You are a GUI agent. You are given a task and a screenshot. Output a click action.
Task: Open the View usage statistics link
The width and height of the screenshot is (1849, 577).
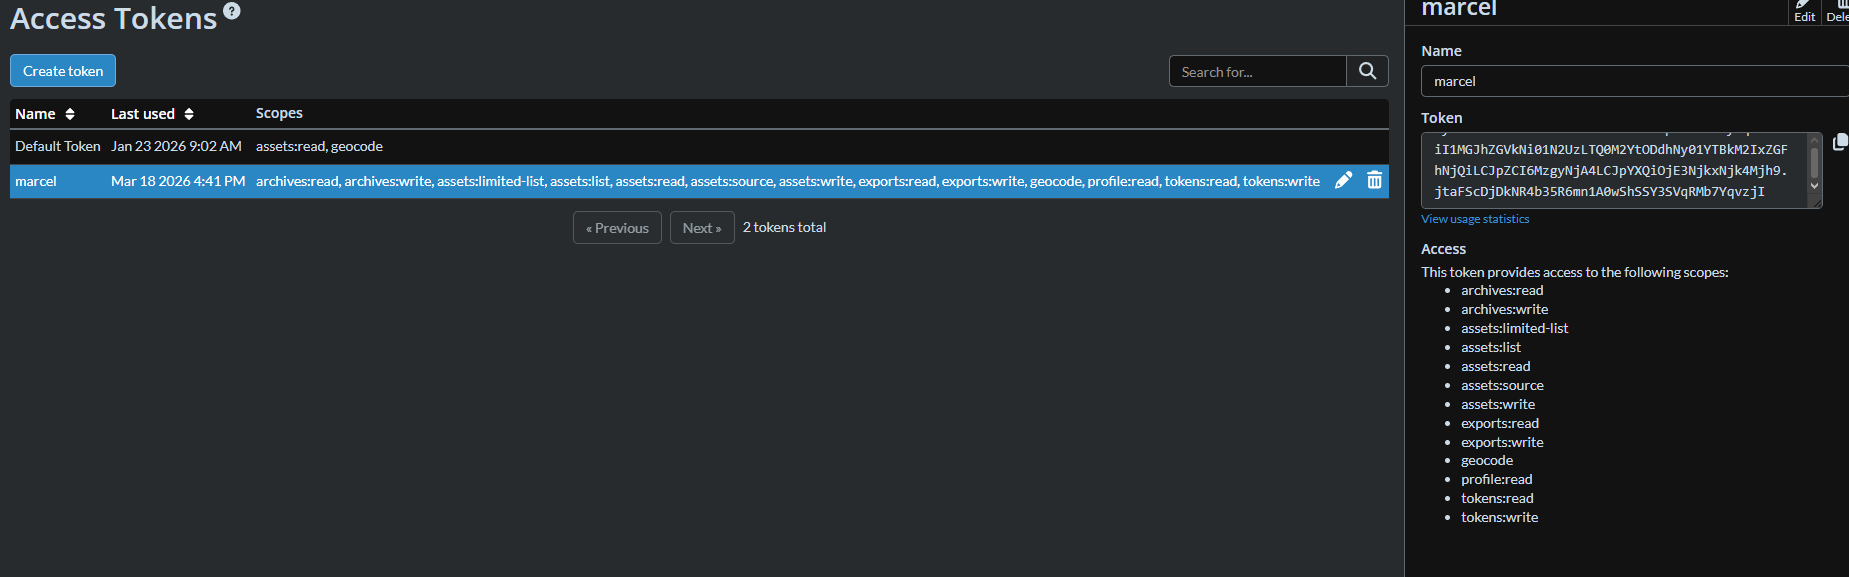pyautogui.click(x=1475, y=219)
